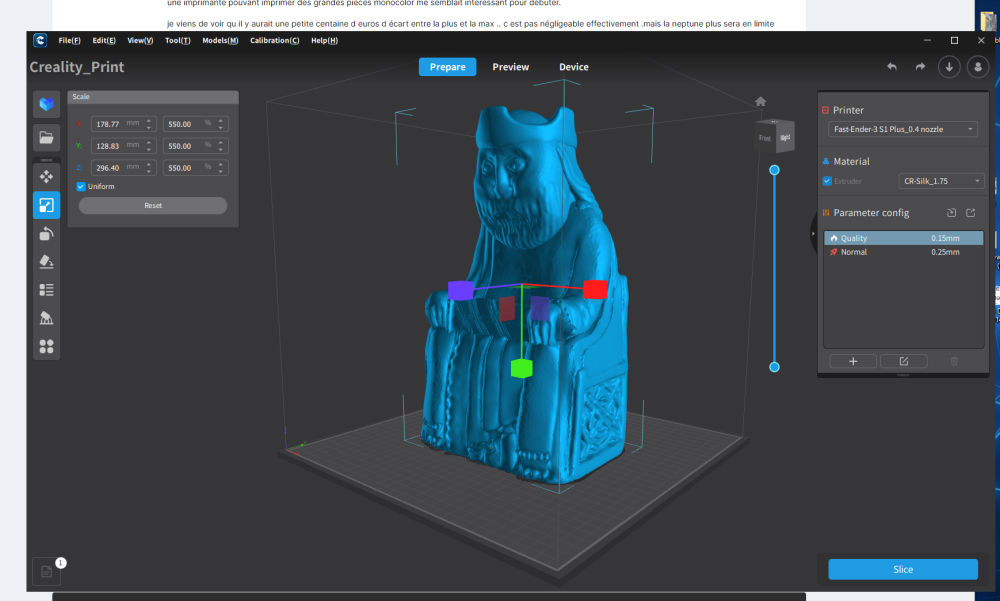Click the X scale 550.00 percent field
Screen dimensions: 1000x601
tap(196, 124)
